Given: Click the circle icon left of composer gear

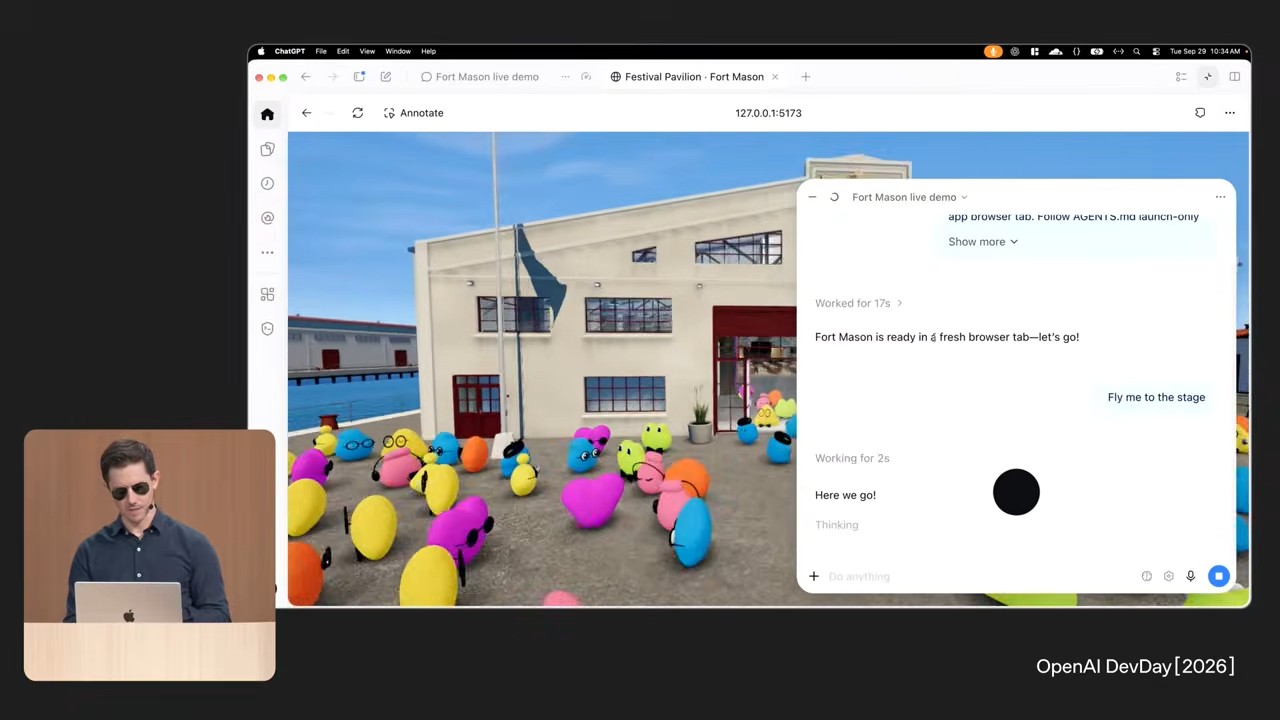Looking at the screenshot, I should click(1146, 576).
